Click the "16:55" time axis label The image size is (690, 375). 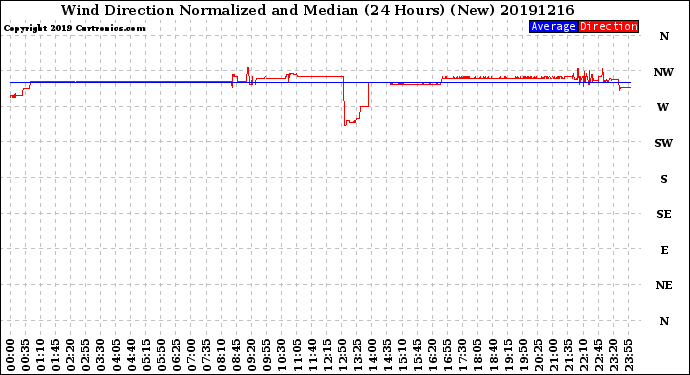[448, 355]
